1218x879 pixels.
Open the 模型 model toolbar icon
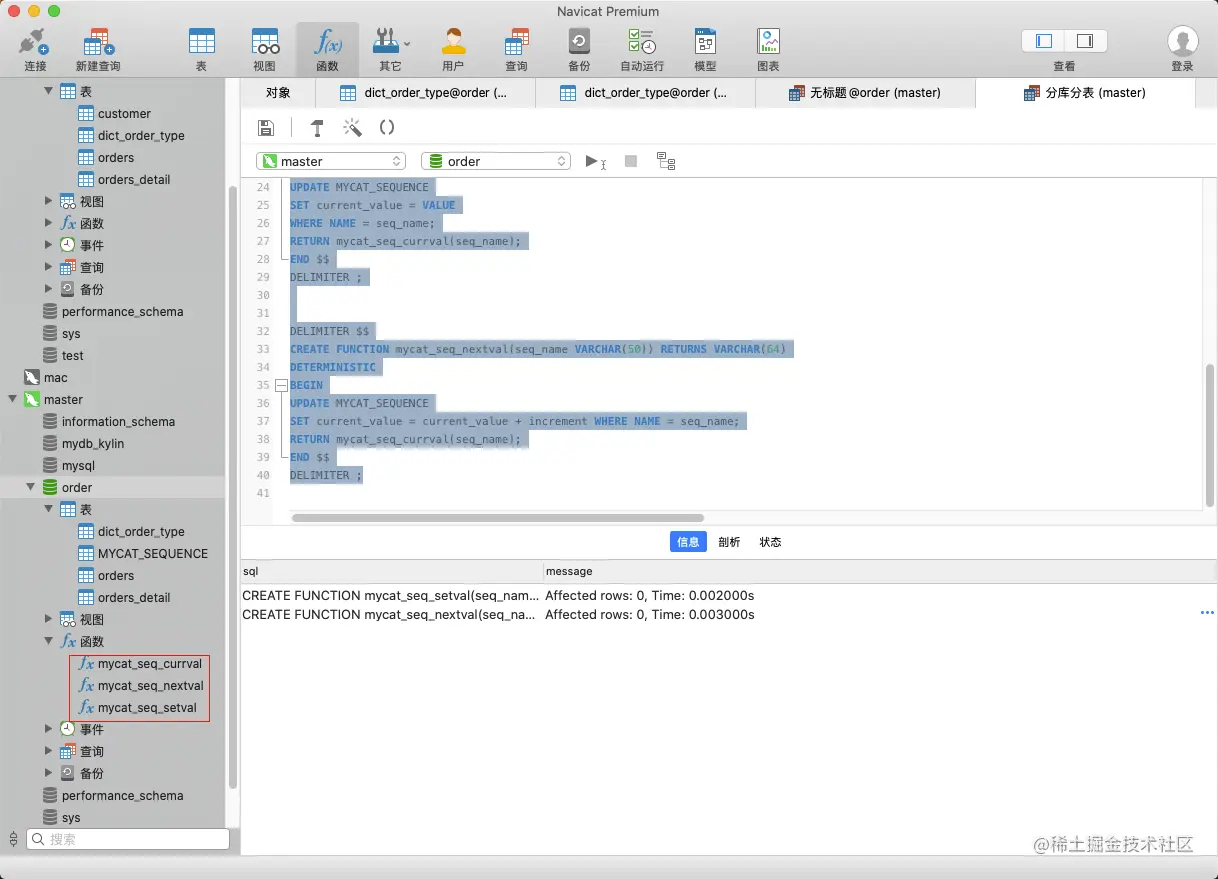click(x=705, y=48)
